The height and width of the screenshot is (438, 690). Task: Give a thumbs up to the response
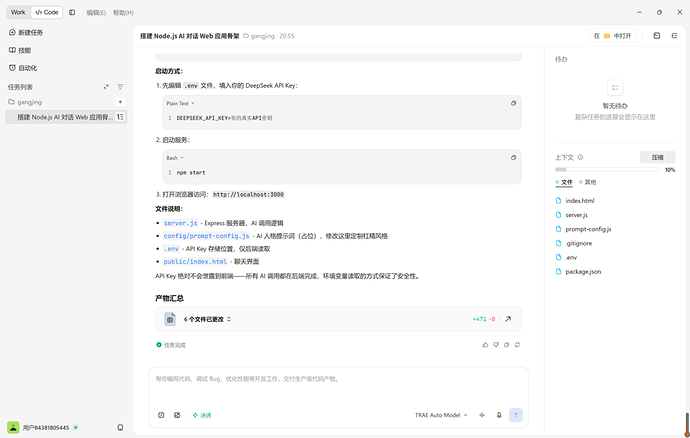(x=485, y=345)
